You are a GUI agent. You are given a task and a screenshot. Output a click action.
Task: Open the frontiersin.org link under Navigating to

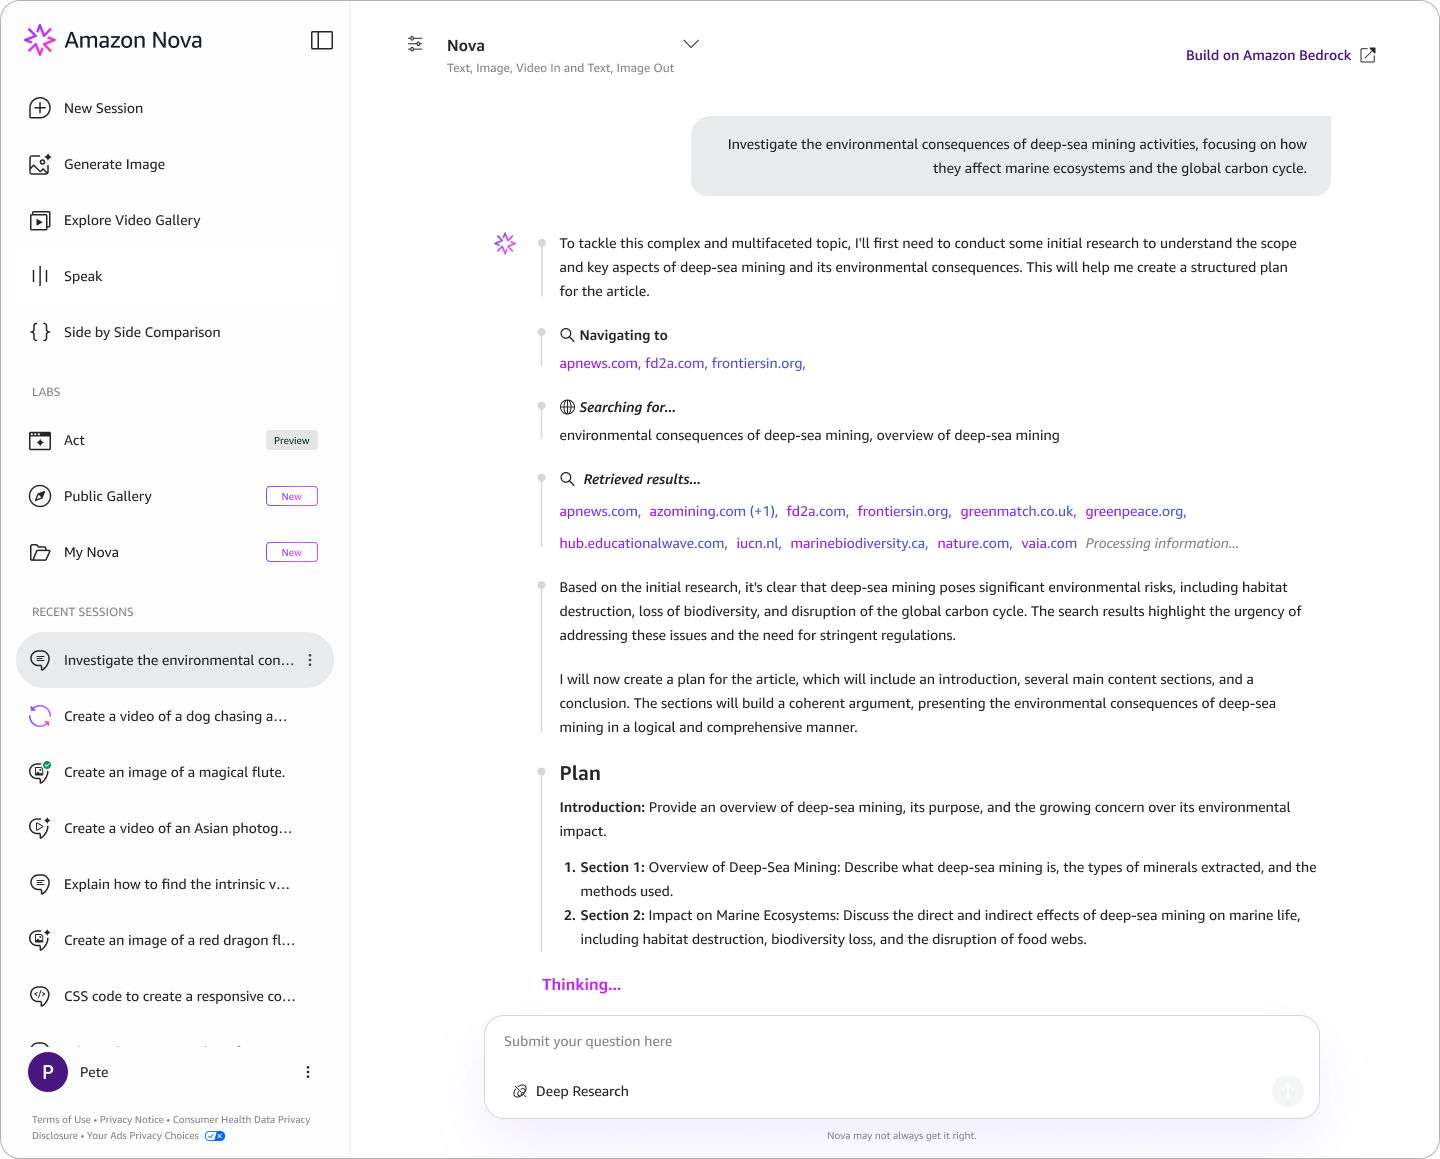click(x=757, y=363)
